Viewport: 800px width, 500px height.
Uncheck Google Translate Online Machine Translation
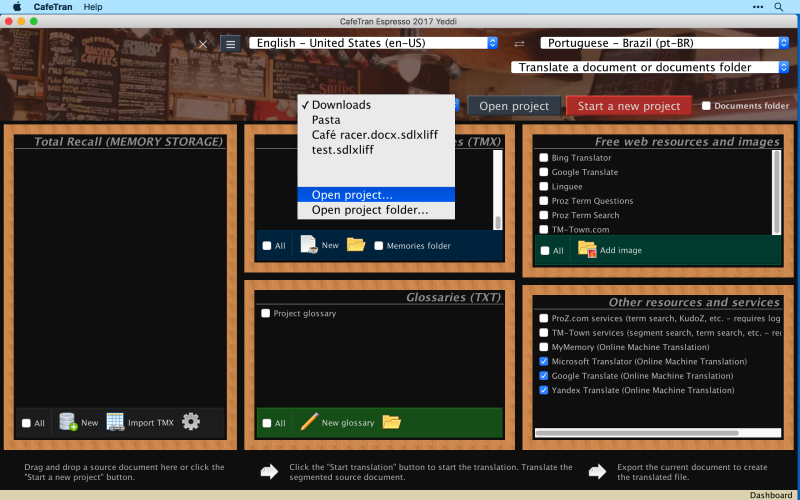coord(544,376)
